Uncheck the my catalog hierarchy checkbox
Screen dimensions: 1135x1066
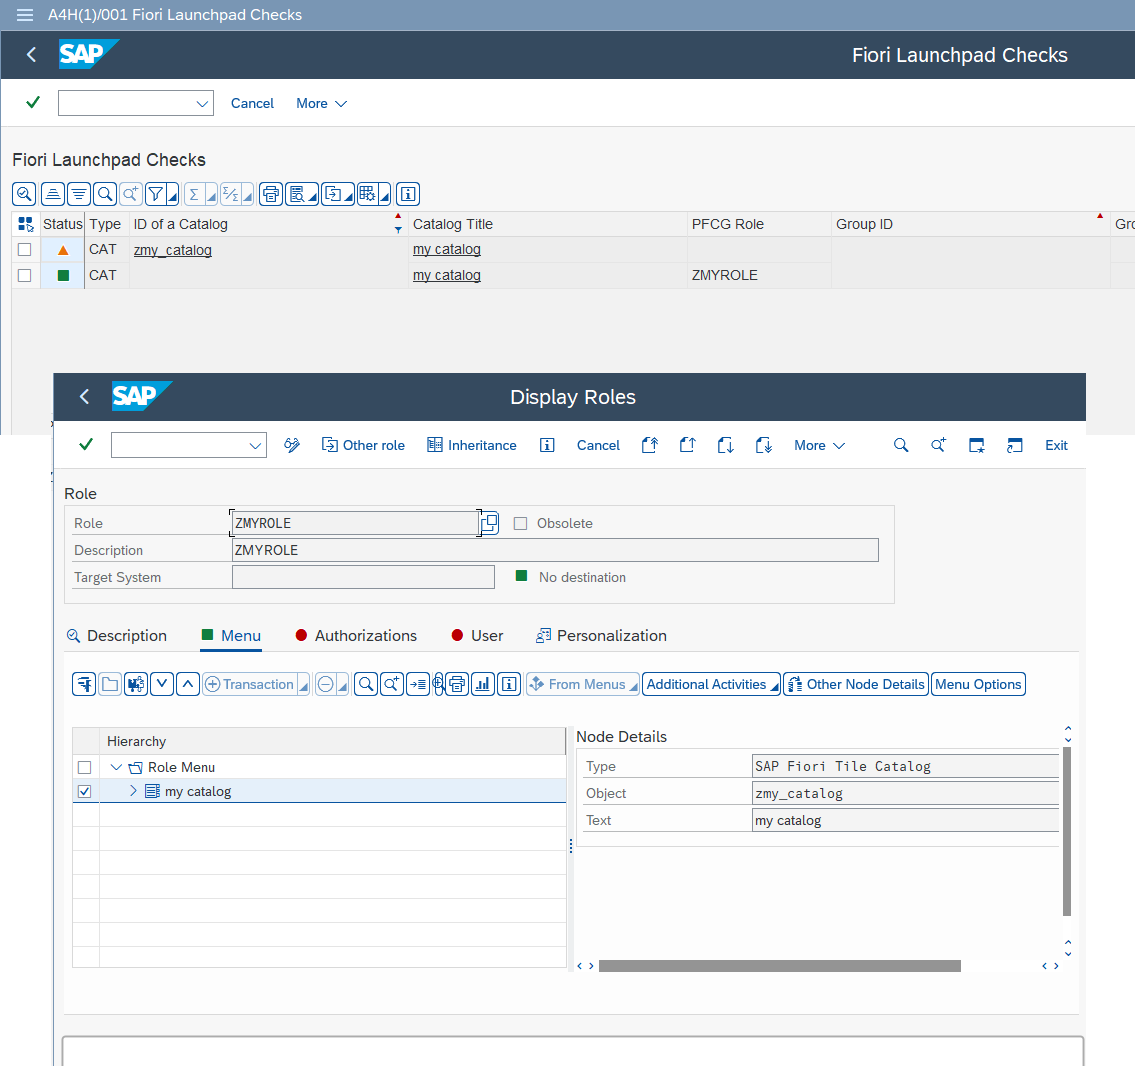point(85,792)
